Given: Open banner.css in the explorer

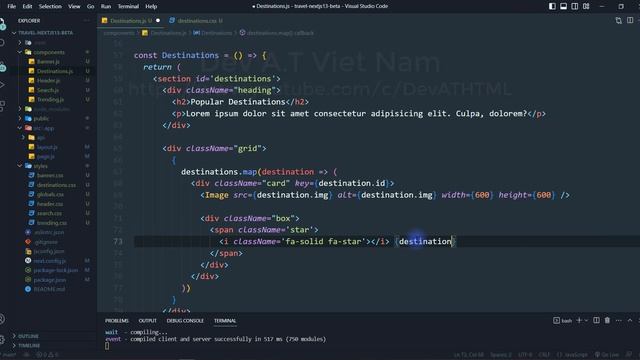Looking at the screenshot, I should pyautogui.click(x=50, y=175).
